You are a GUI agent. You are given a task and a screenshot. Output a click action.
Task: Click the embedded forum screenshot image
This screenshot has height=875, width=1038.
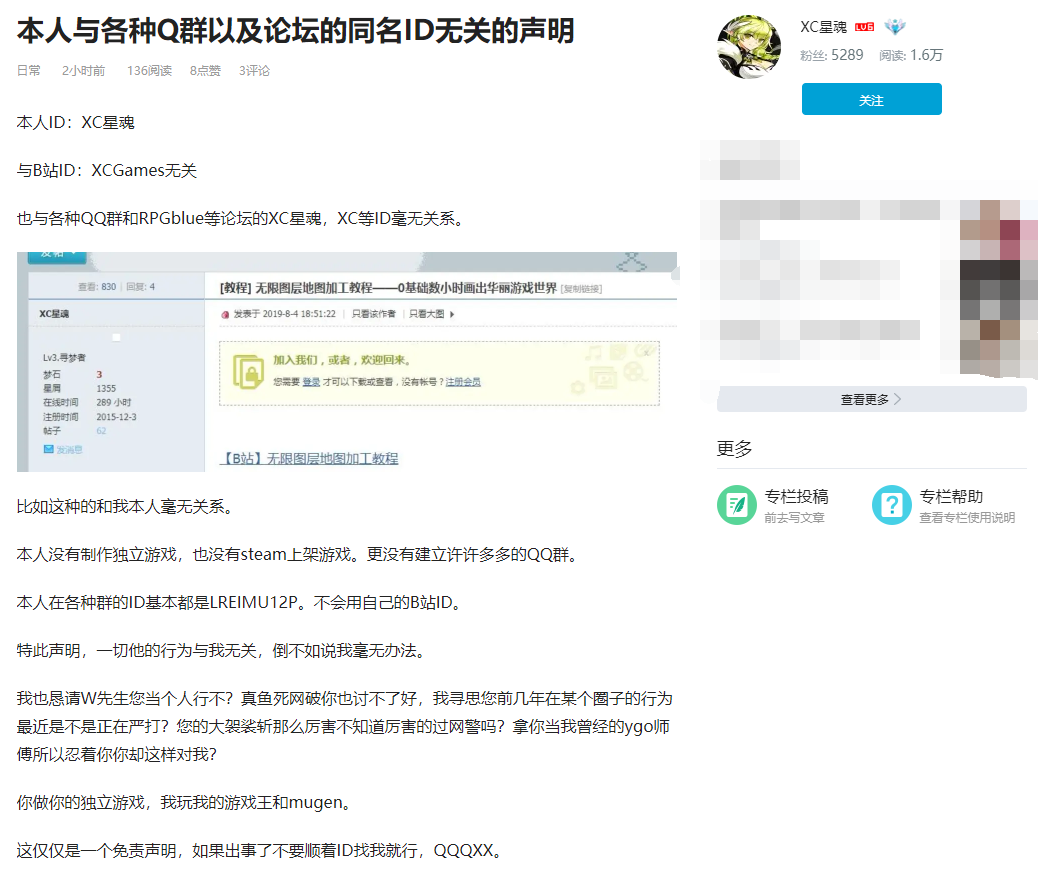tap(348, 362)
